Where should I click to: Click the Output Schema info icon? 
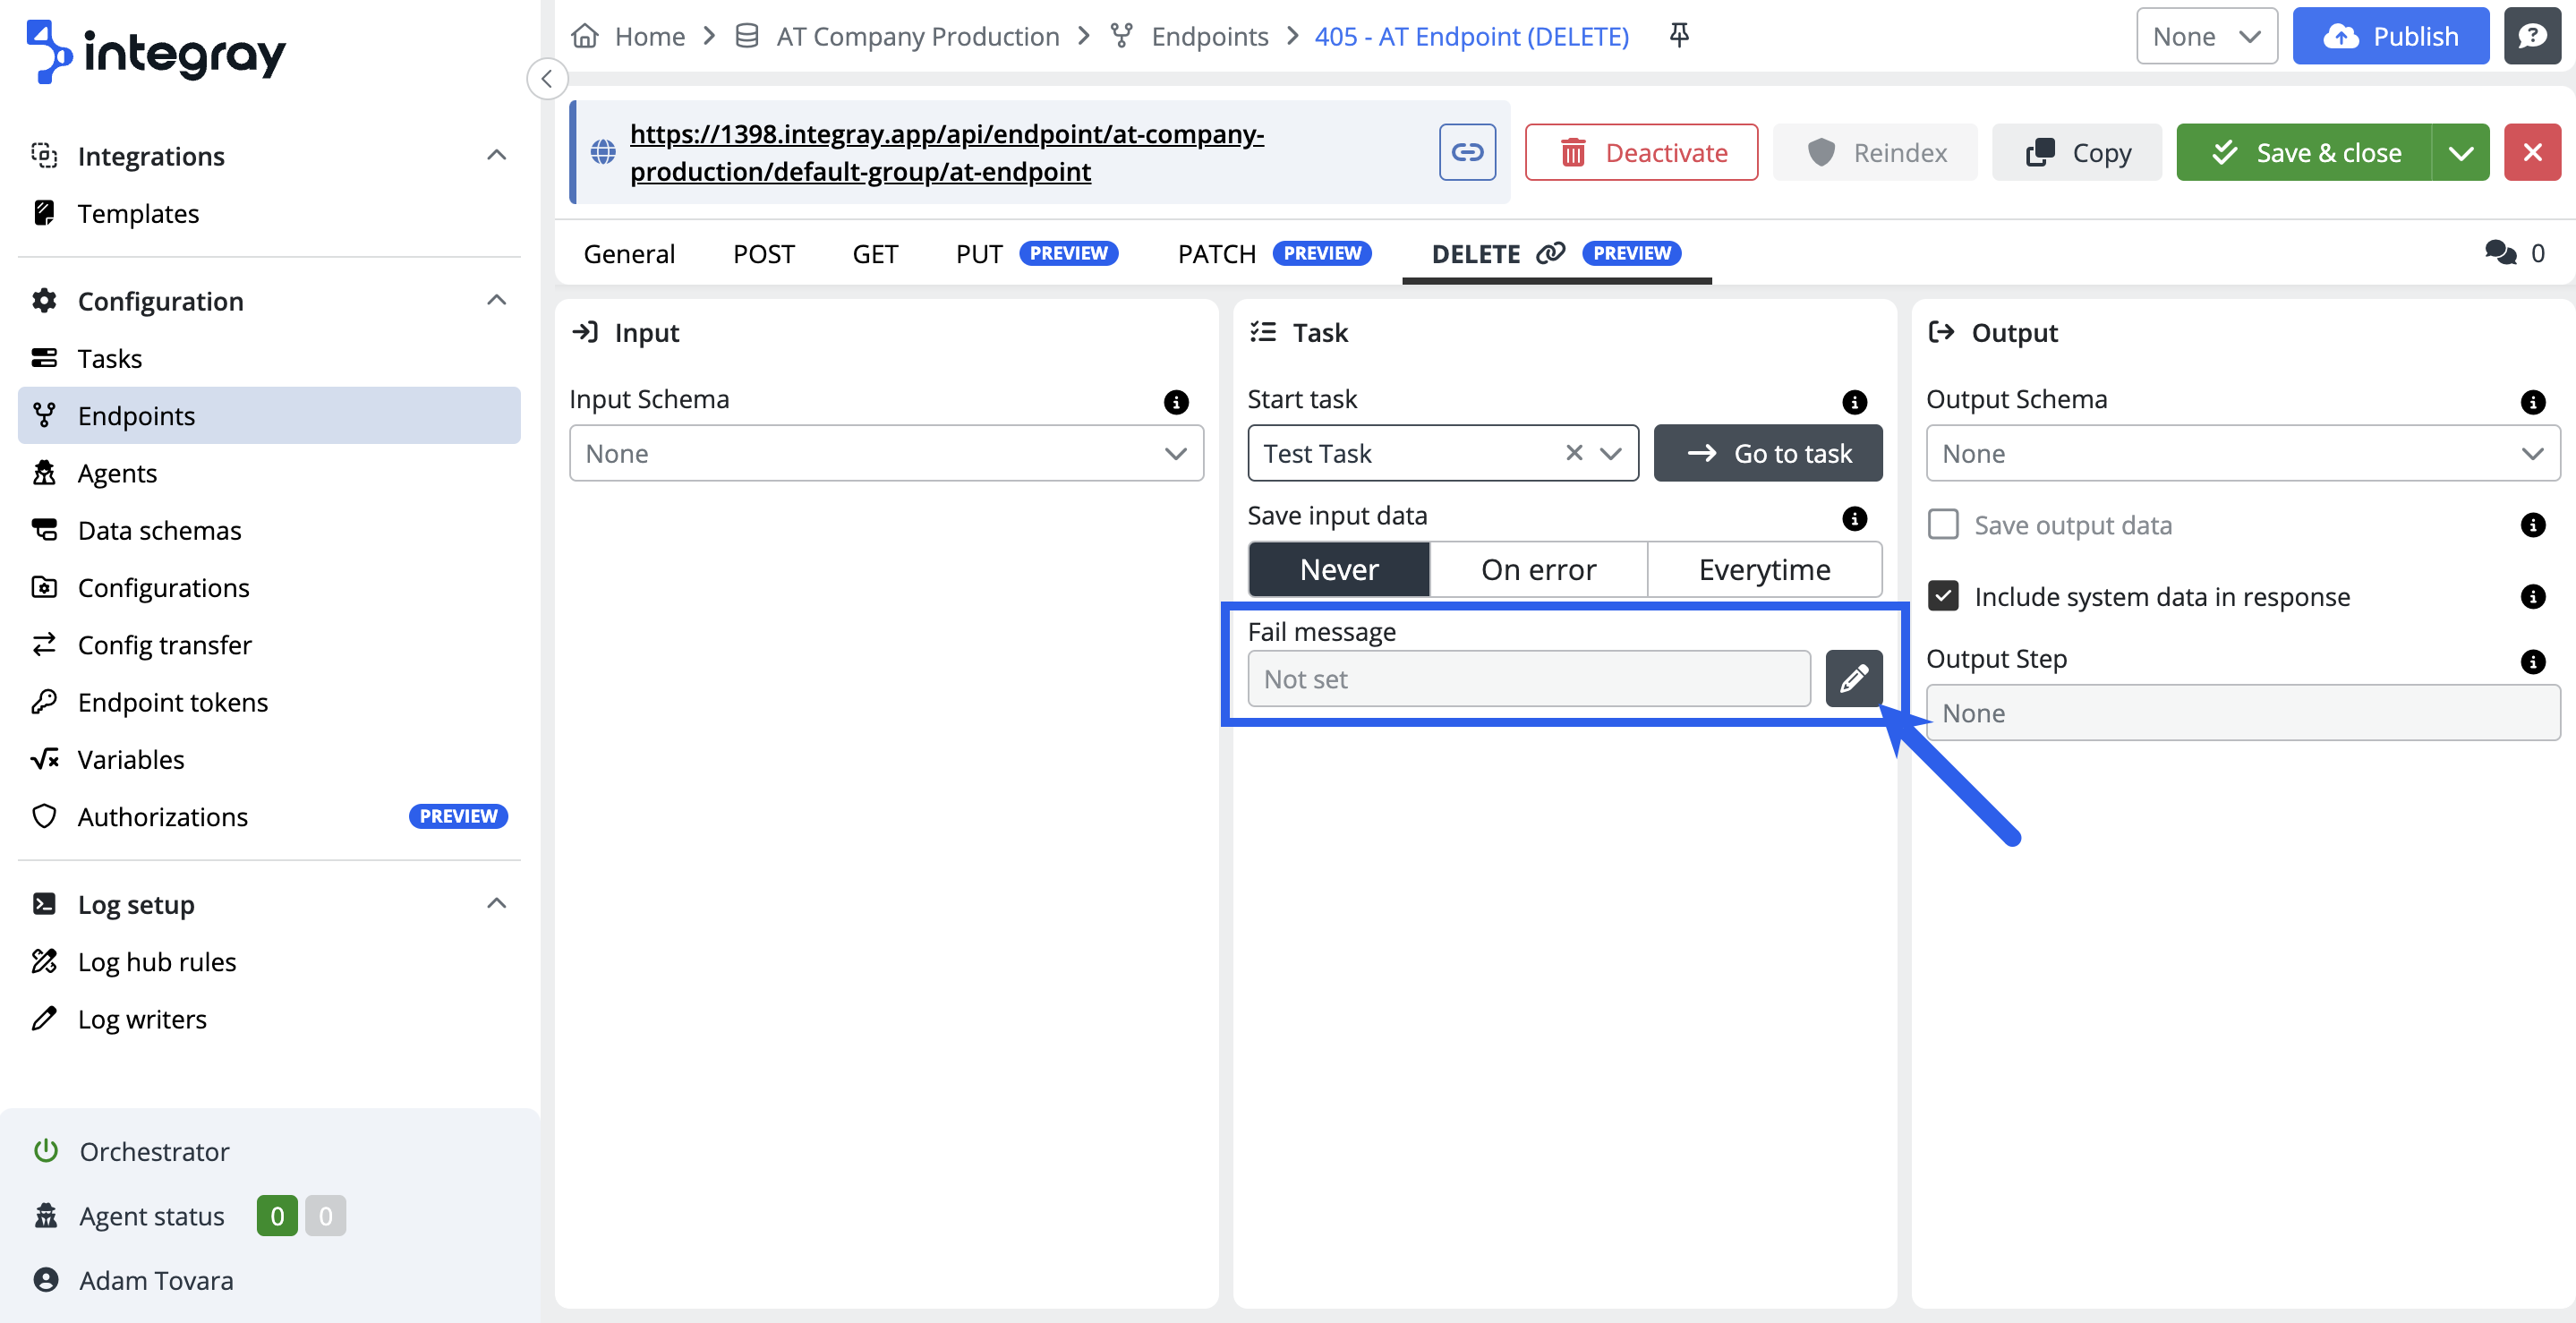tap(2532, 401)
